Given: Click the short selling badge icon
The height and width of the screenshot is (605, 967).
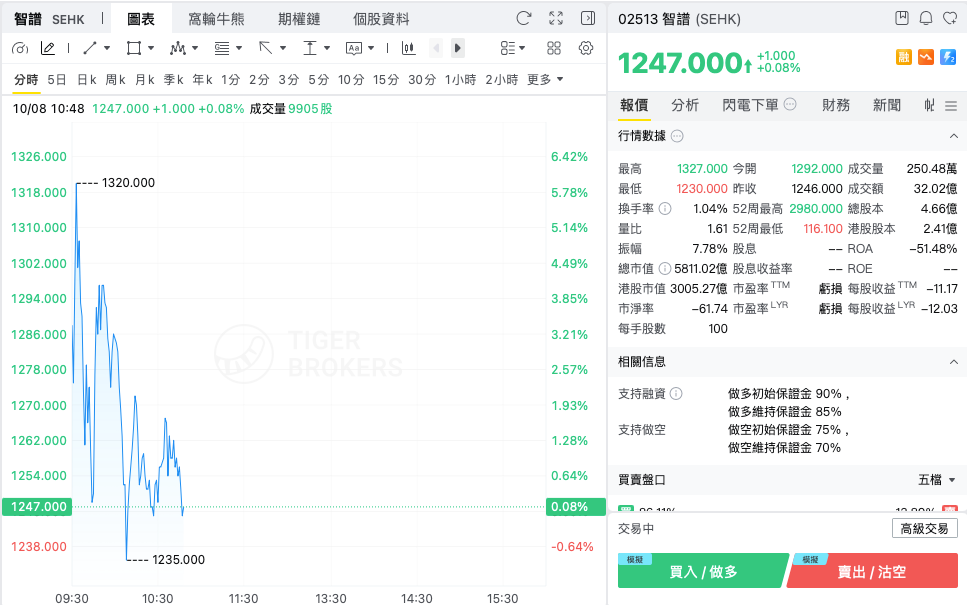Looking at the screenshot, I should [x=926, y=57].
